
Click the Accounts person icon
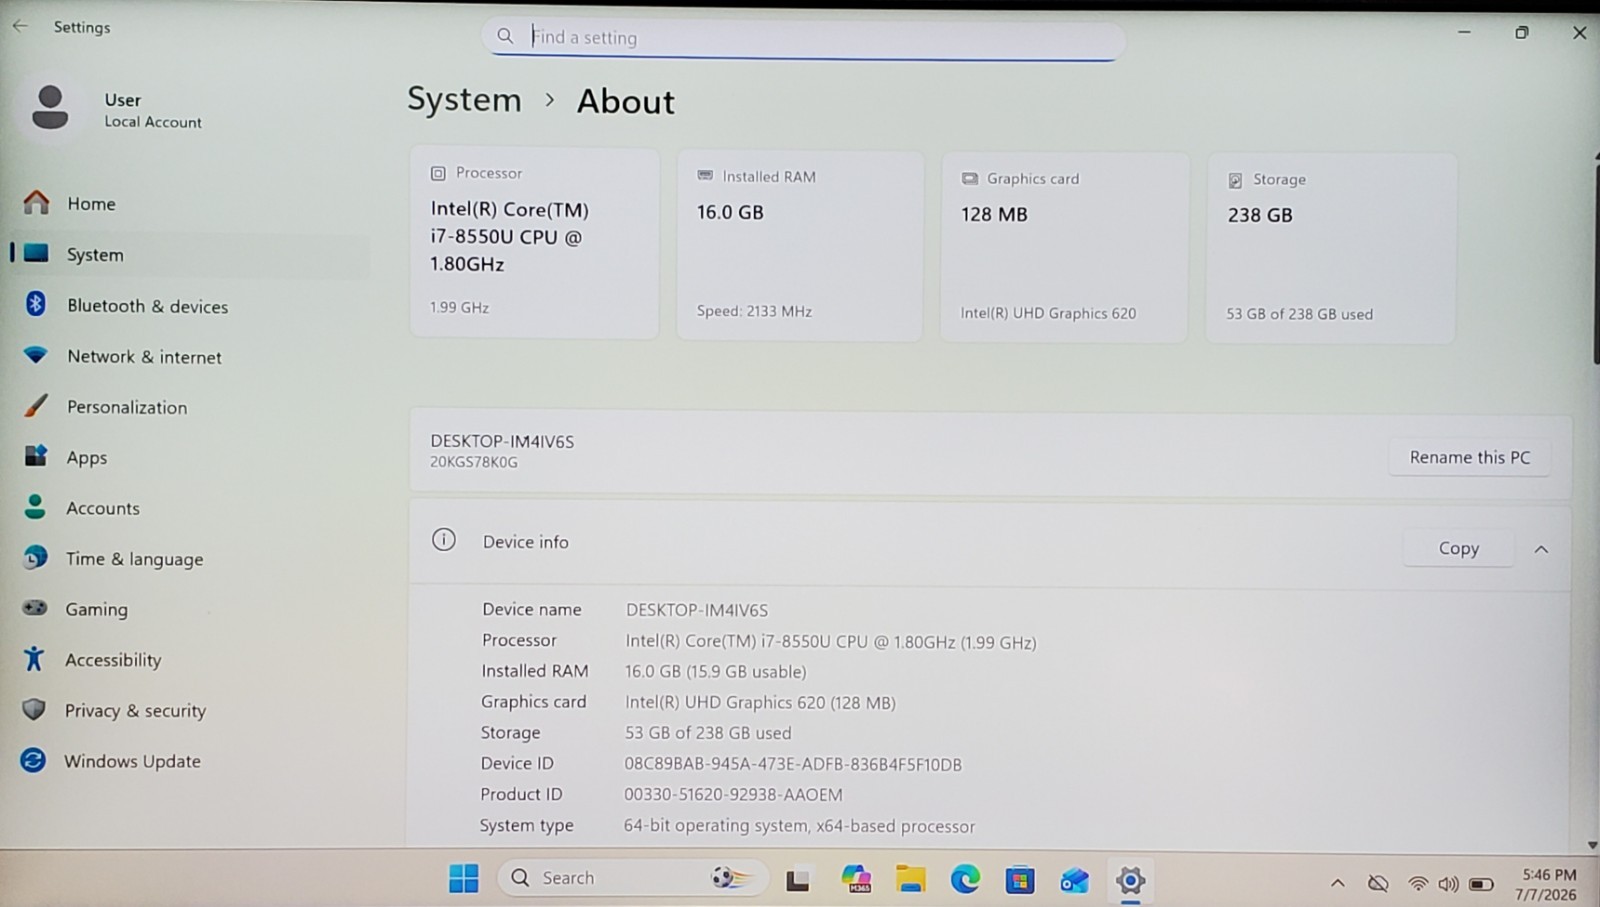[x=35, y=507]
